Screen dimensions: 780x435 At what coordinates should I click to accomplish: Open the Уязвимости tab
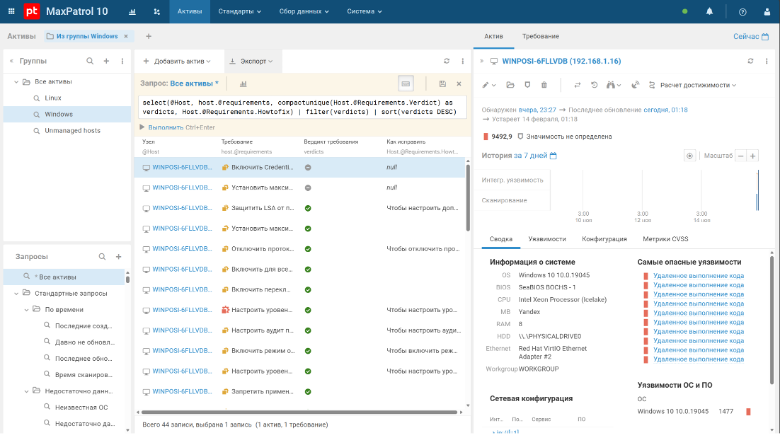(547, 239)
